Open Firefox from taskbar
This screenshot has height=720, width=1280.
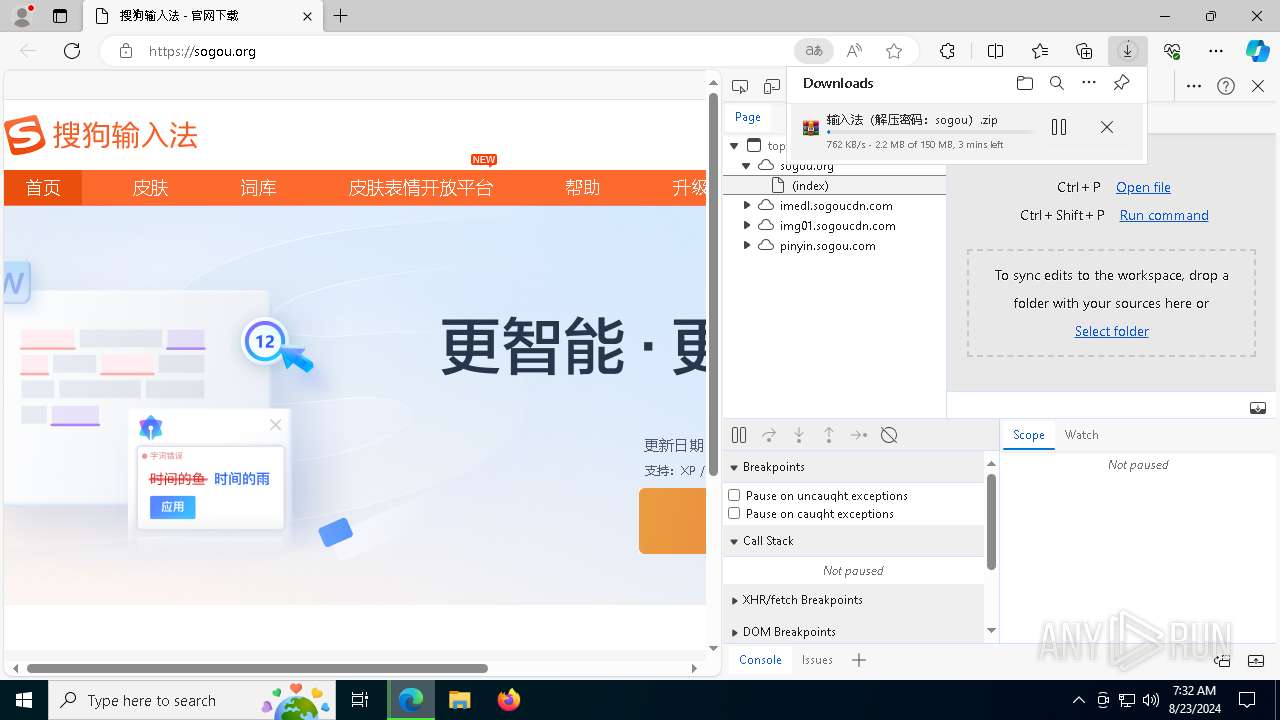[509, 700]
